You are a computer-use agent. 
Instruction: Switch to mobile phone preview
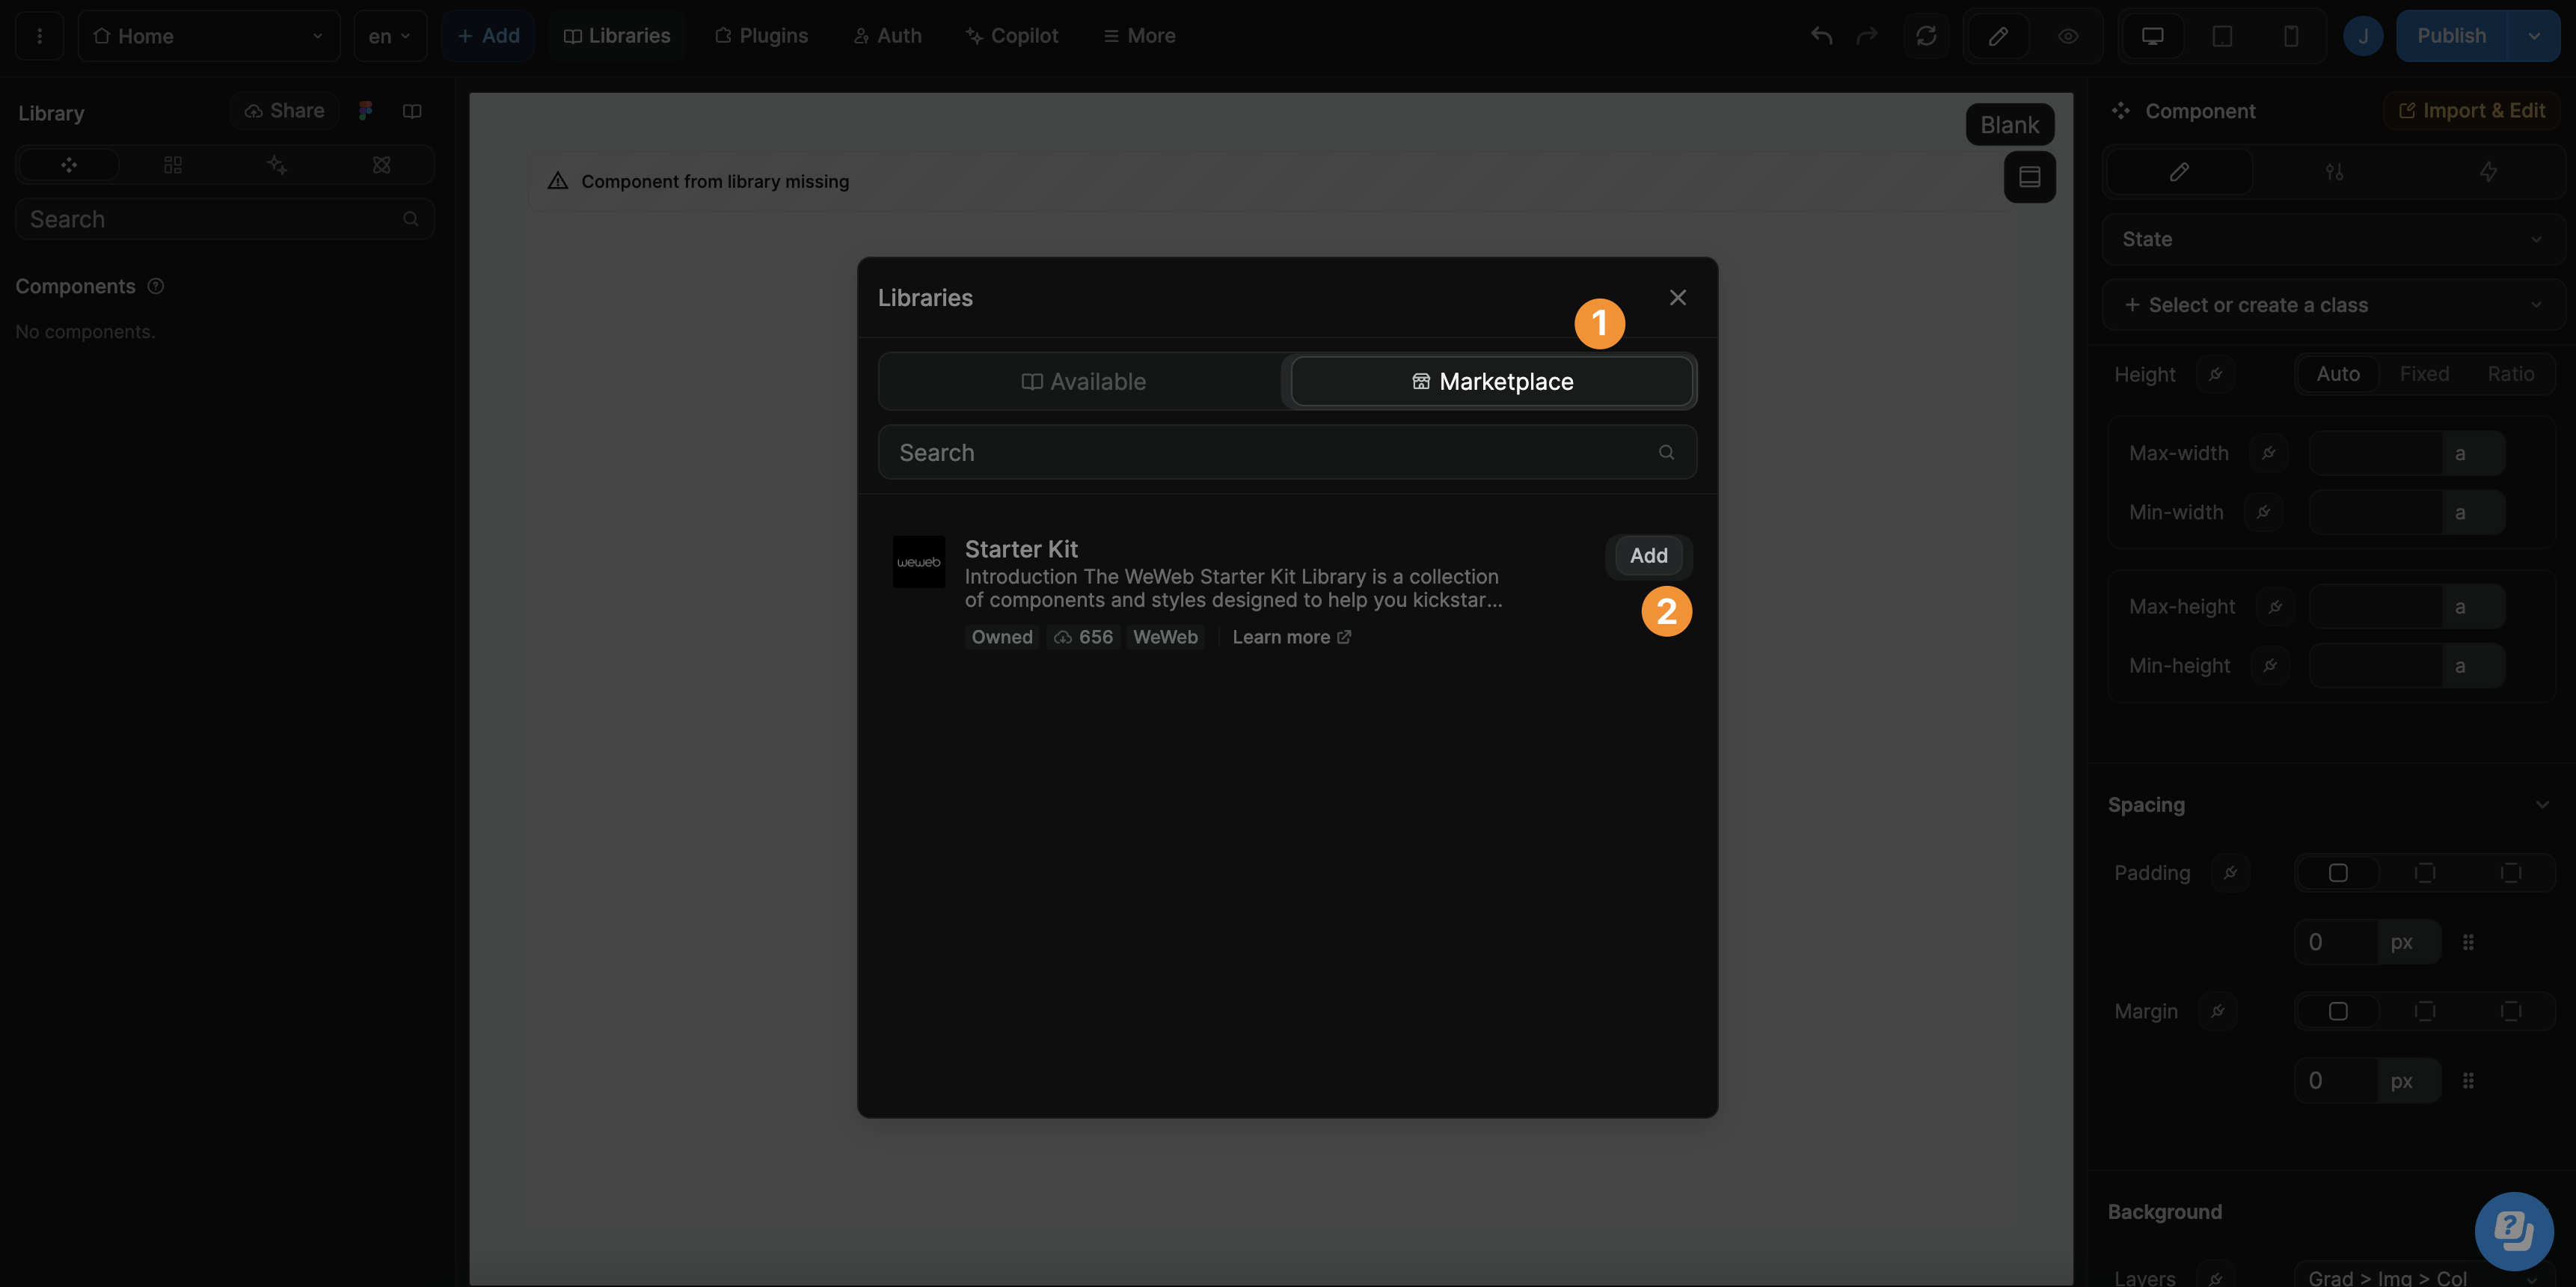(x=2292, y=35)
